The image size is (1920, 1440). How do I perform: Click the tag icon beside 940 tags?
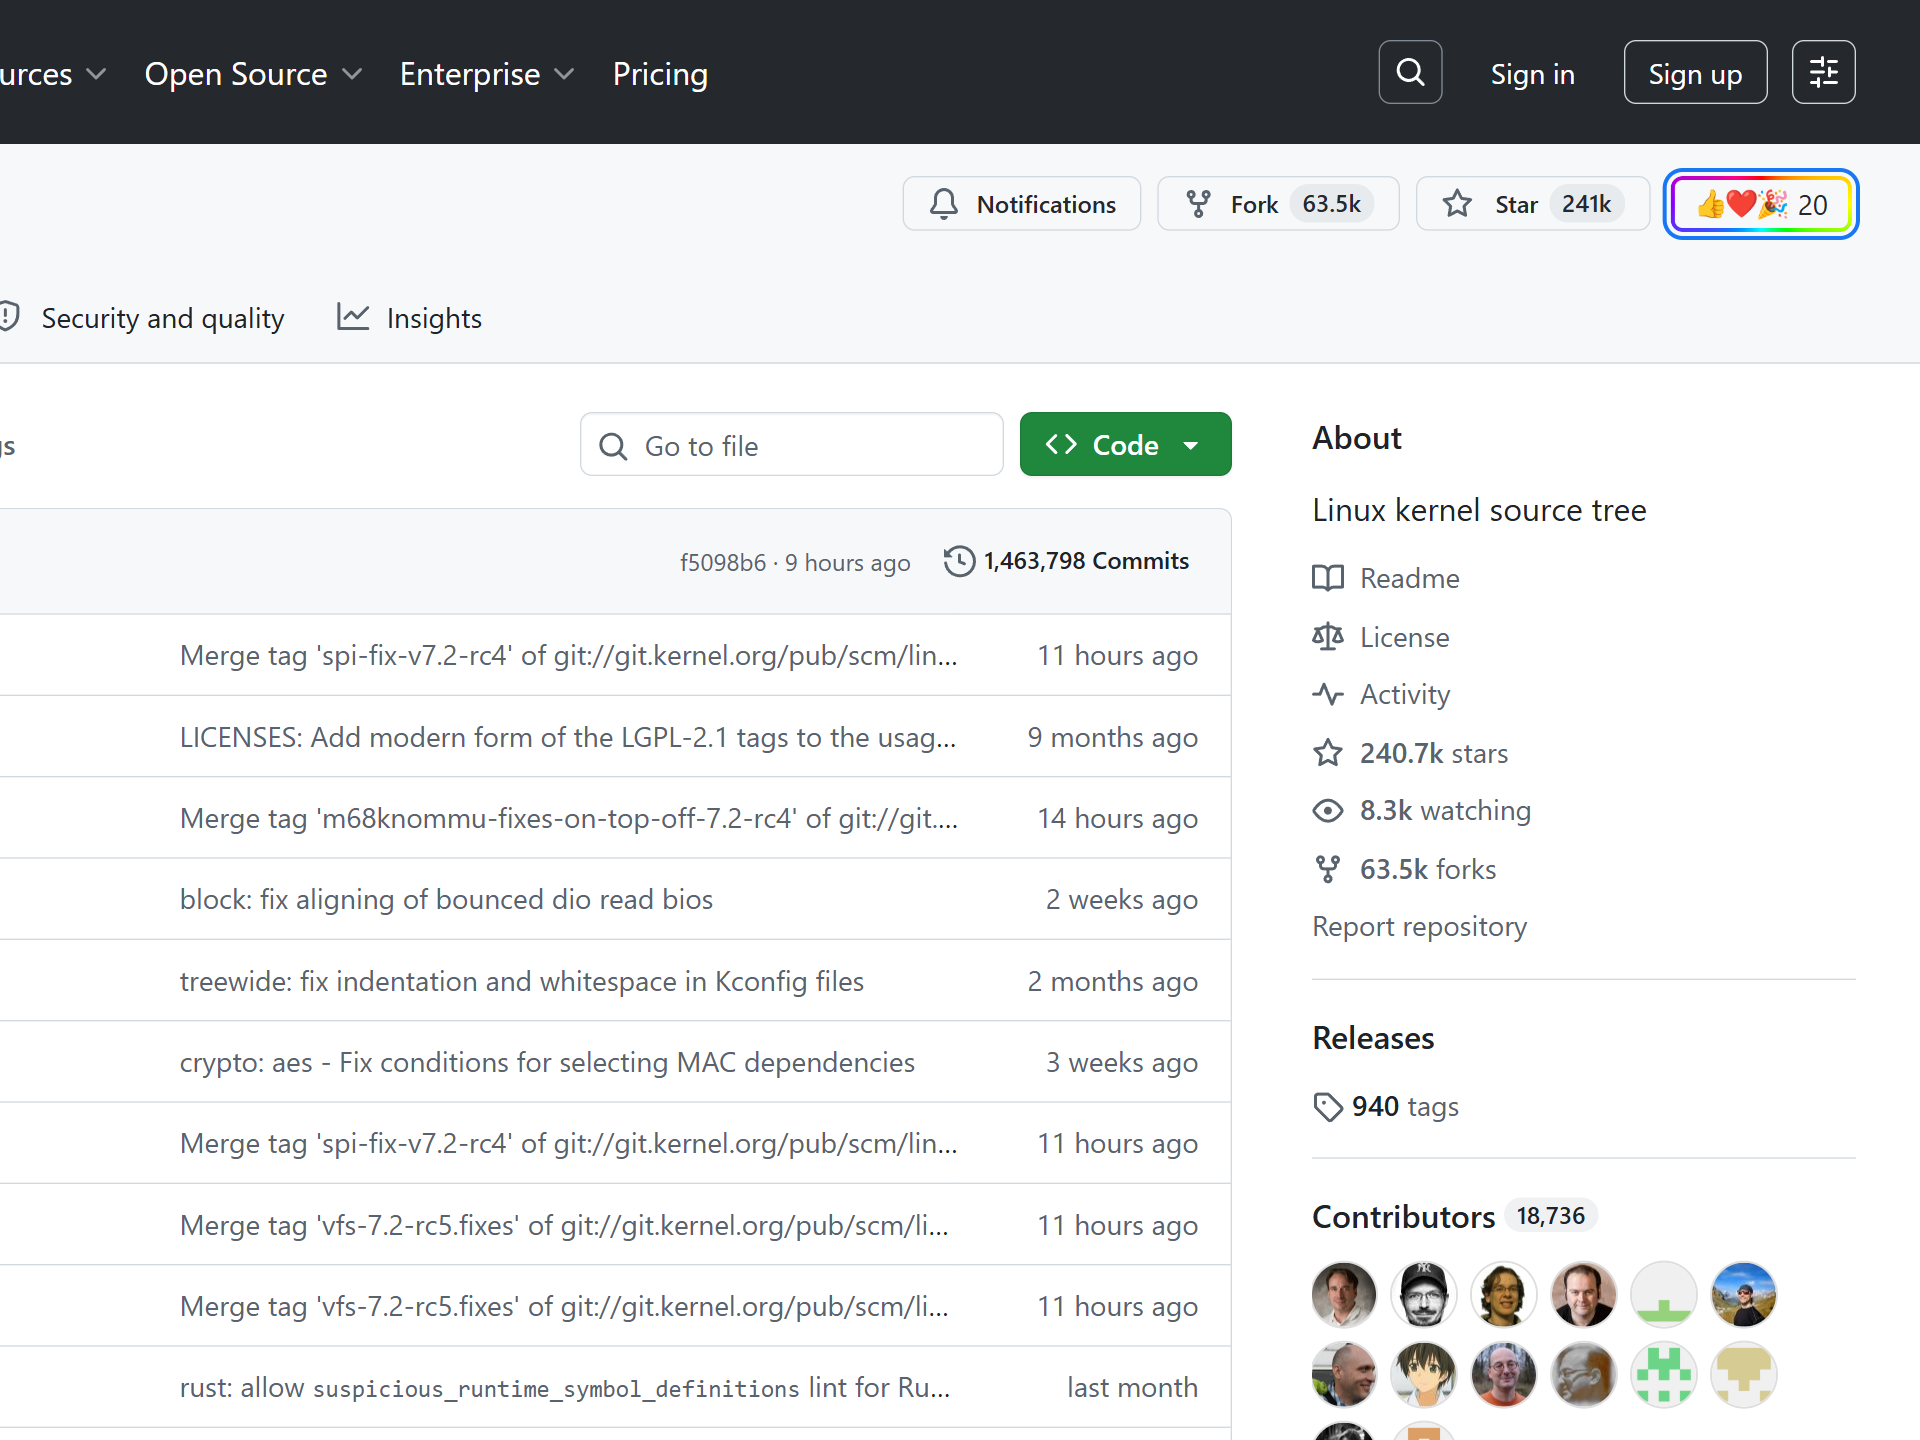pos(1328,1107)
